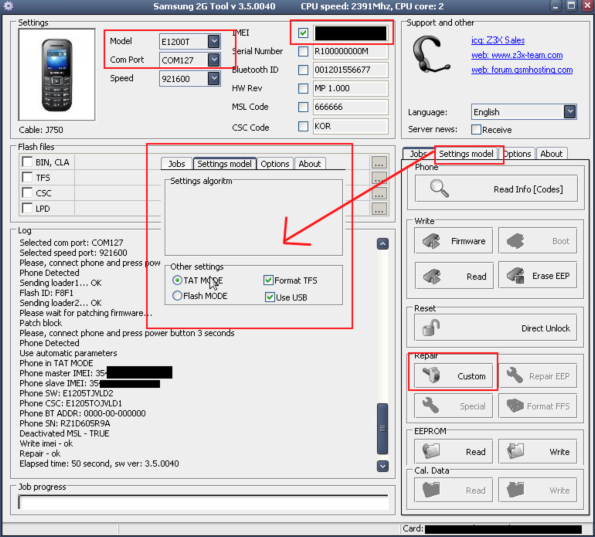Enable the Serial Number checkbox
The width and height of the screenshot is (595, 537).
pos(303,51)
